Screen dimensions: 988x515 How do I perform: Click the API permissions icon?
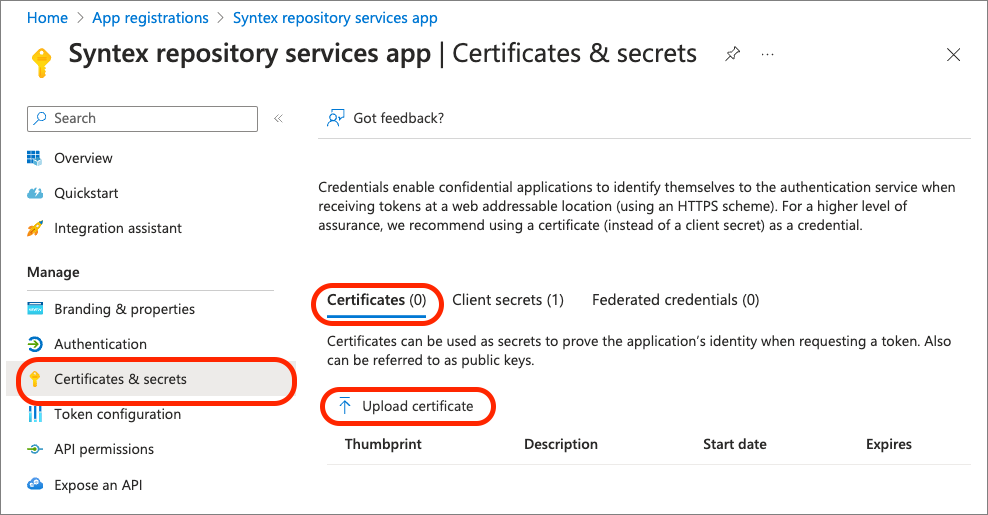click(35, 449)
